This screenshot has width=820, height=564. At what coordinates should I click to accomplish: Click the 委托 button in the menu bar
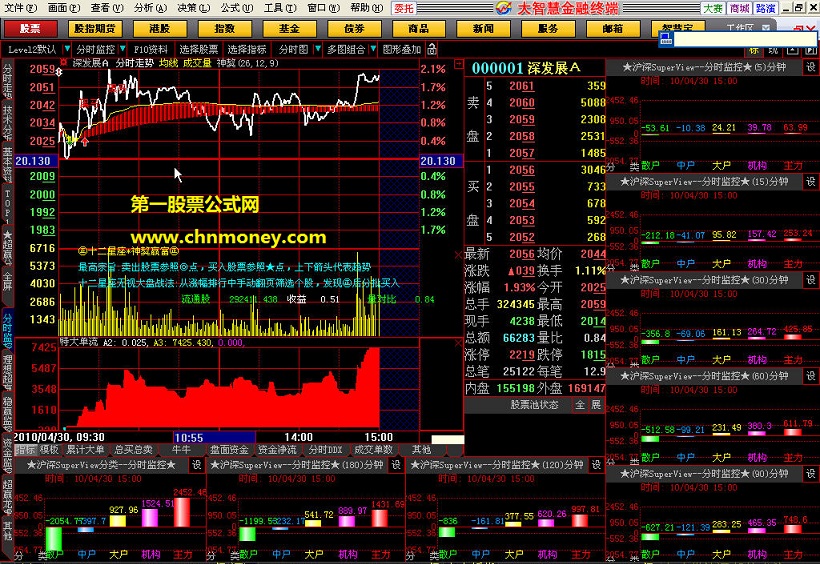[404, 8]
